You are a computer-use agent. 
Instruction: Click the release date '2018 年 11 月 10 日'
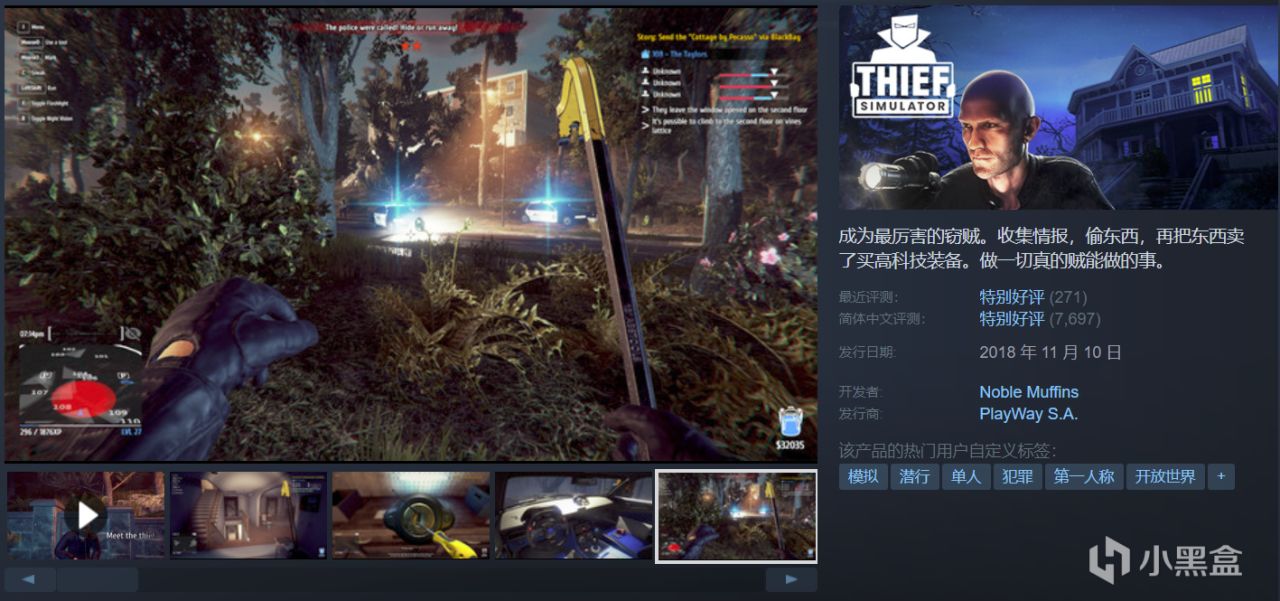pyautogui.click(x=1051, y=352)
